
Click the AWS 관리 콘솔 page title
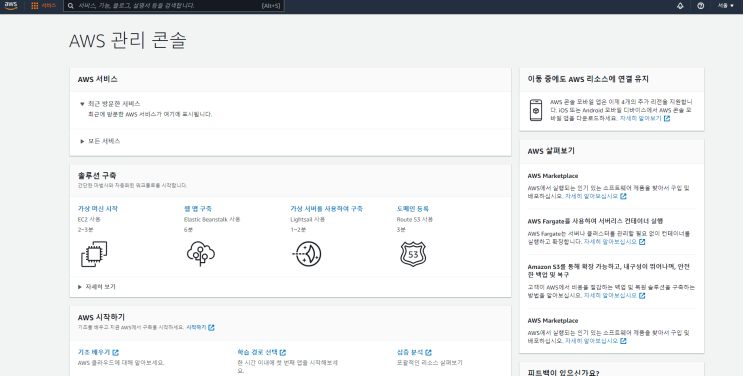pos(128,40)
